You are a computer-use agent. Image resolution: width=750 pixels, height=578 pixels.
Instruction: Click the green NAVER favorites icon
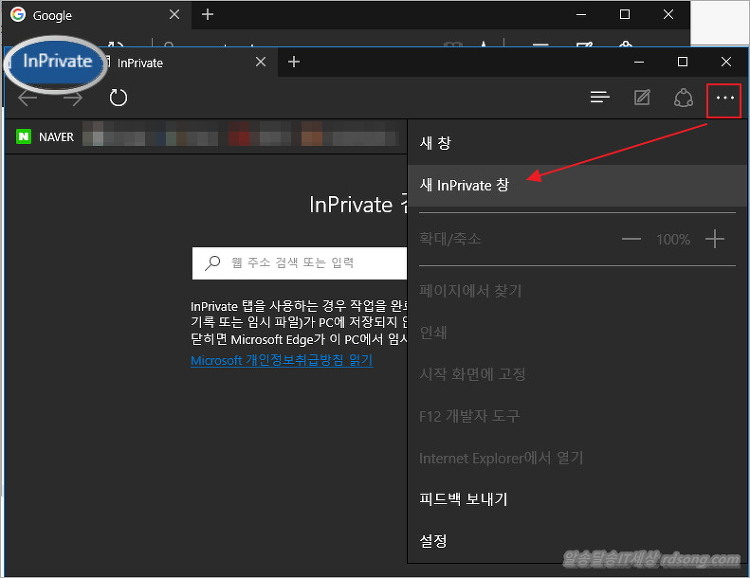click(x=23, y=137)
